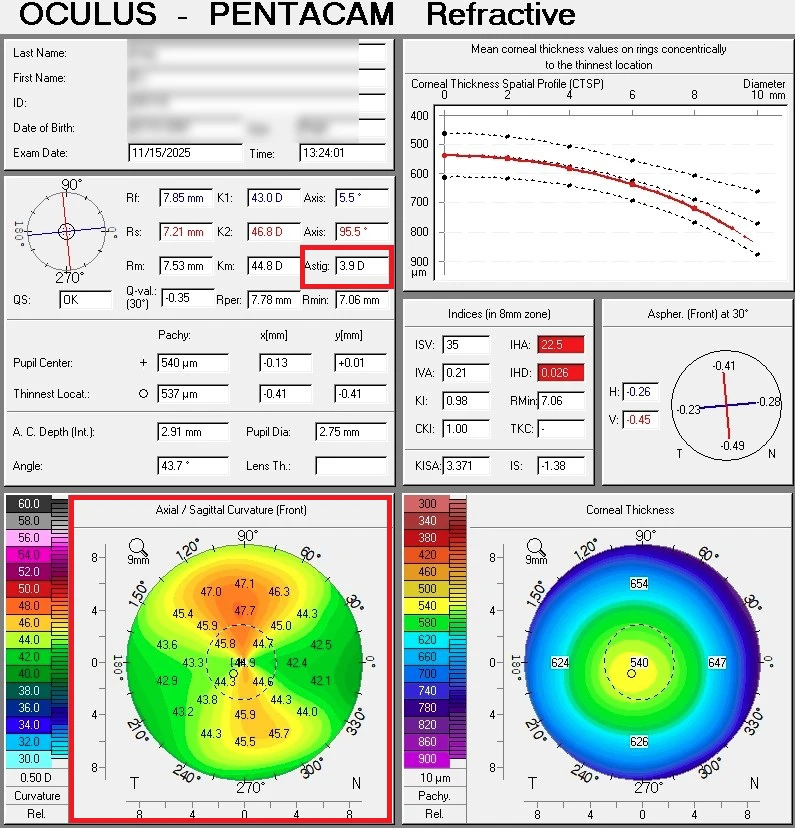Click the Rs field with 7.21 mm
Screen dimensions: 795x828
[x=186, y=232]
